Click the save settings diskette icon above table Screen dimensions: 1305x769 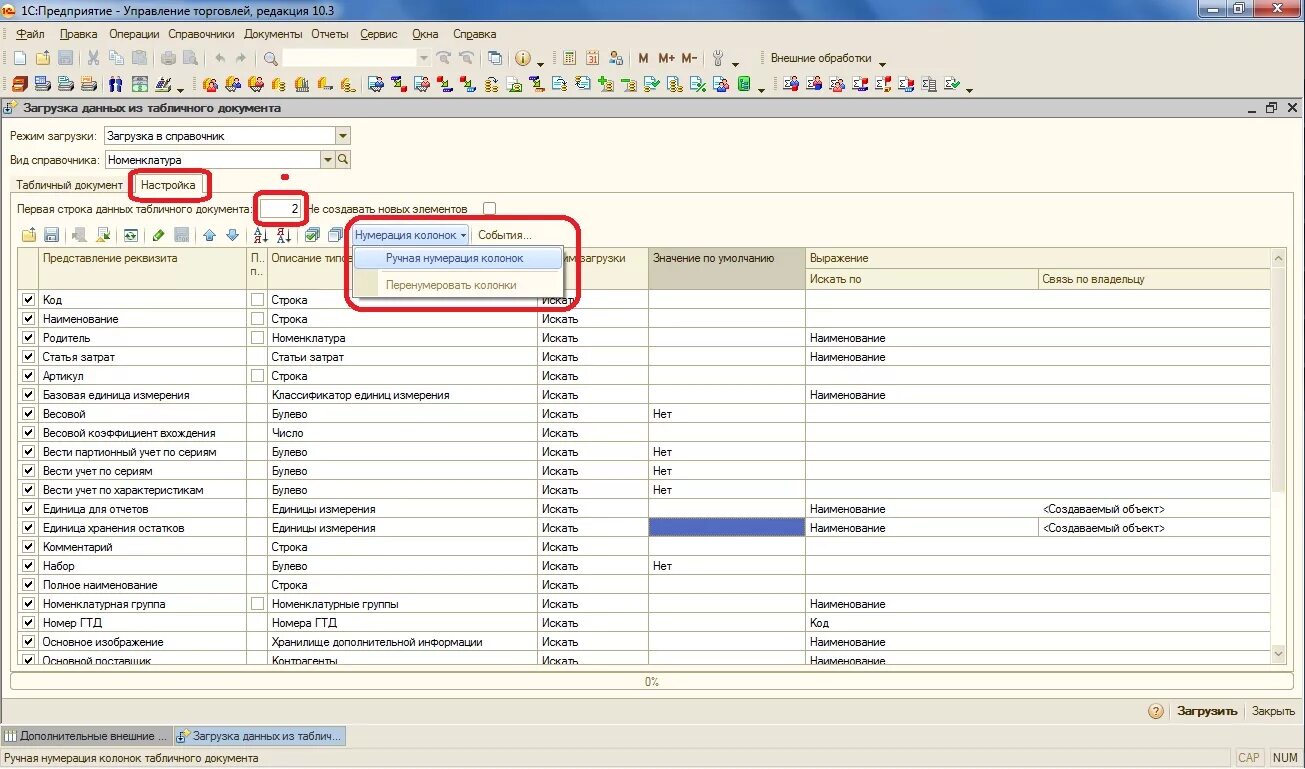coord(51,235)
